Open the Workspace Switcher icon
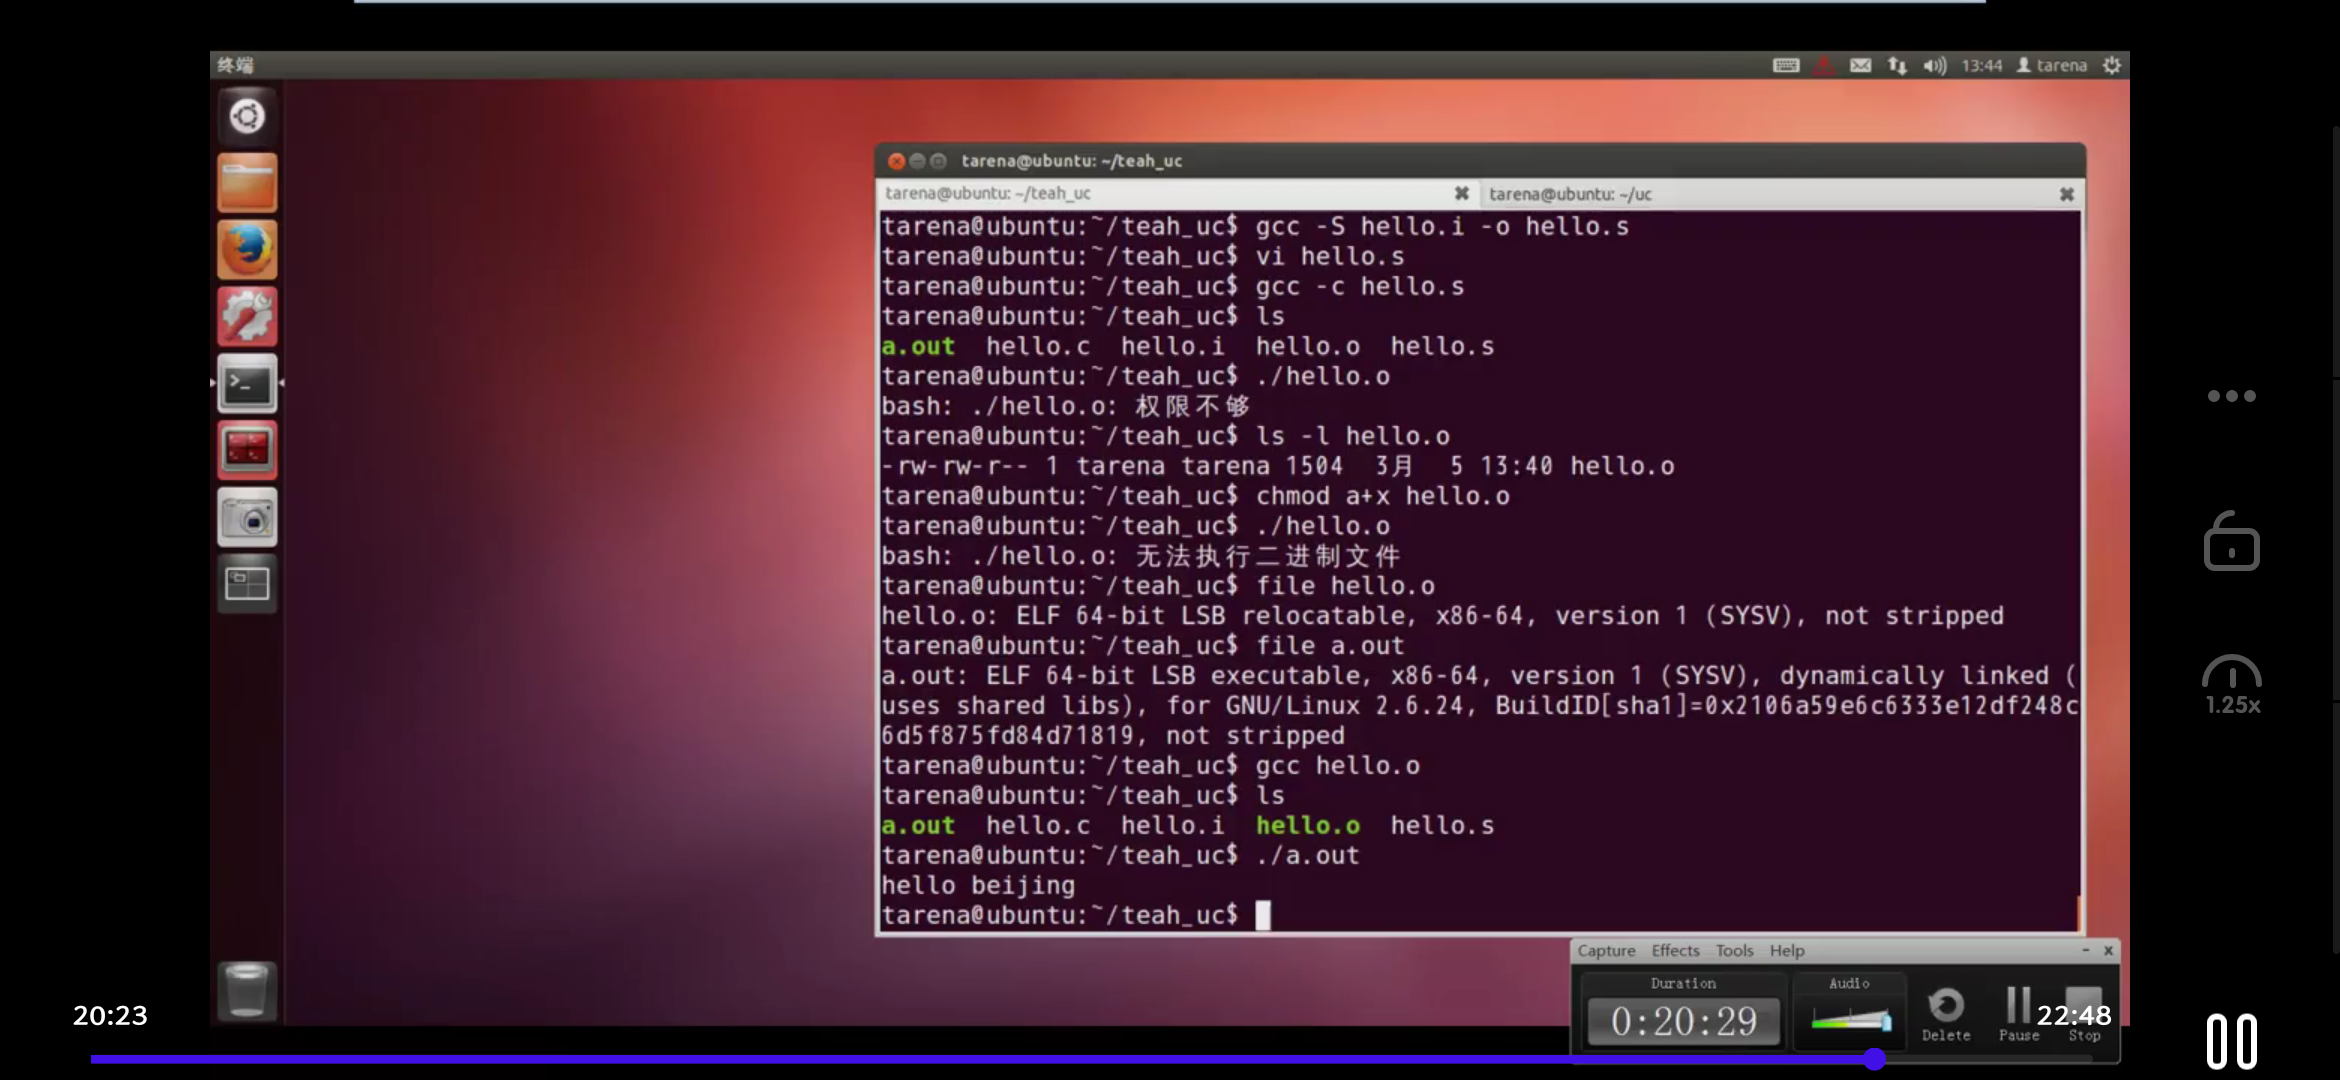Image resolution: width=2340 pixels, height=1080 pixels. click(247, 584)
